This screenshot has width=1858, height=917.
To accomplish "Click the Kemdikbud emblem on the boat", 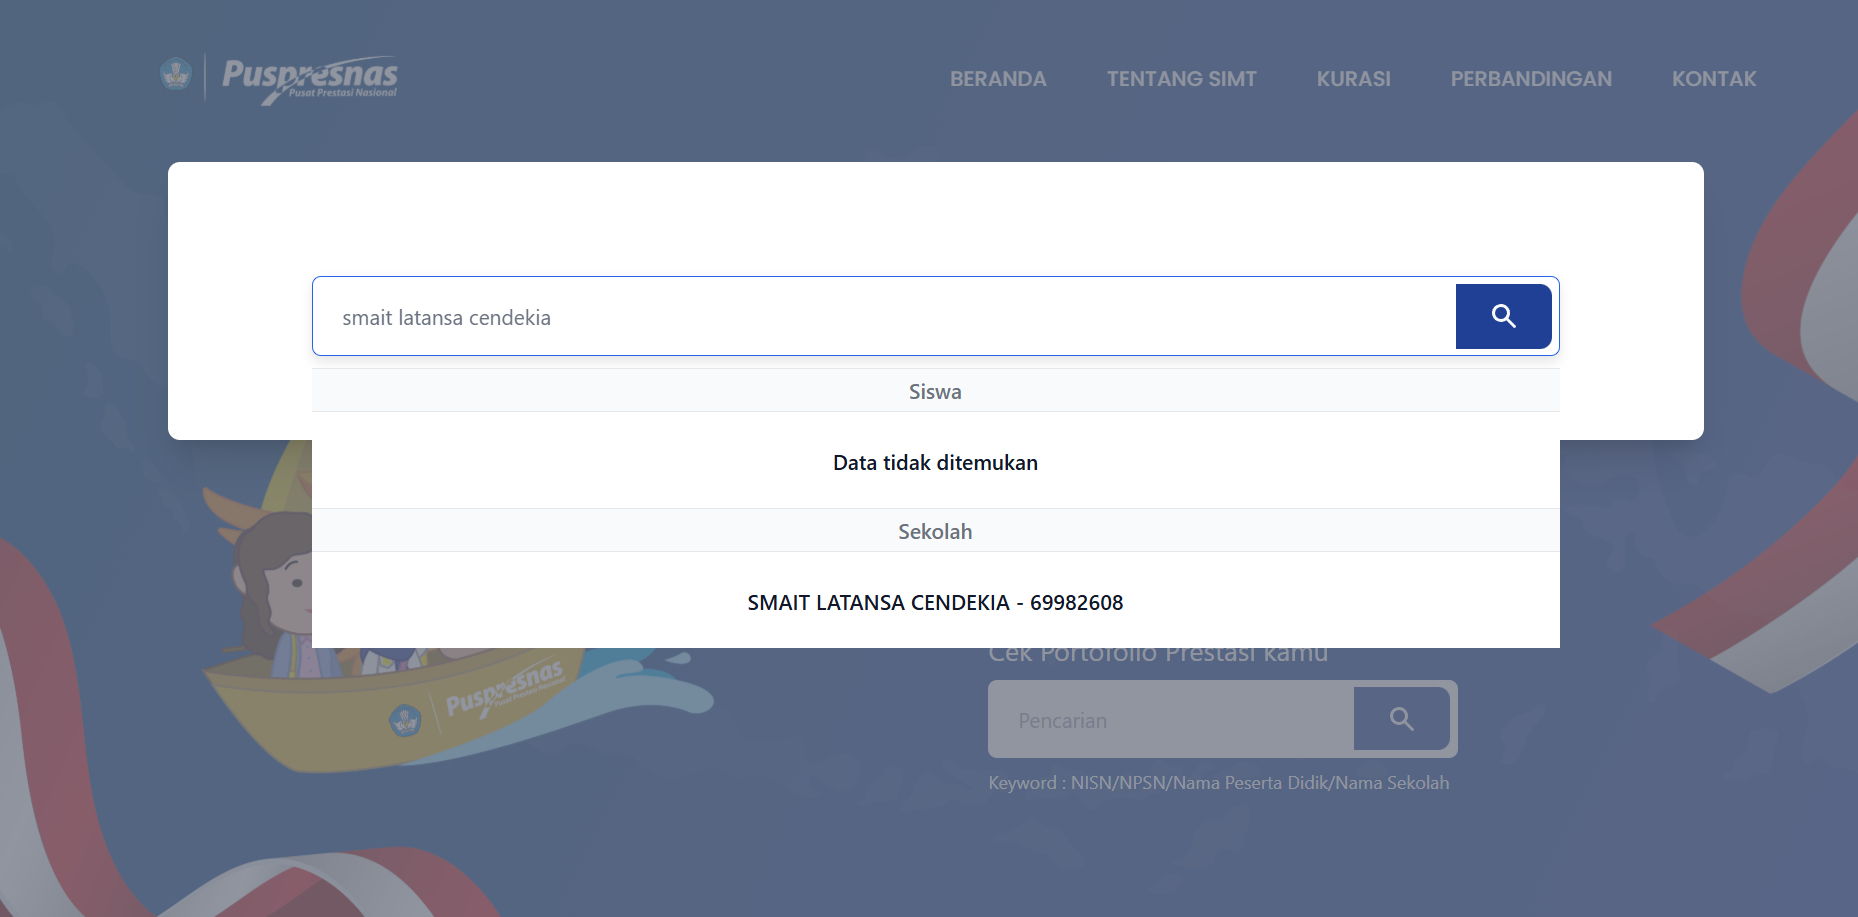I will pos(405,719).
